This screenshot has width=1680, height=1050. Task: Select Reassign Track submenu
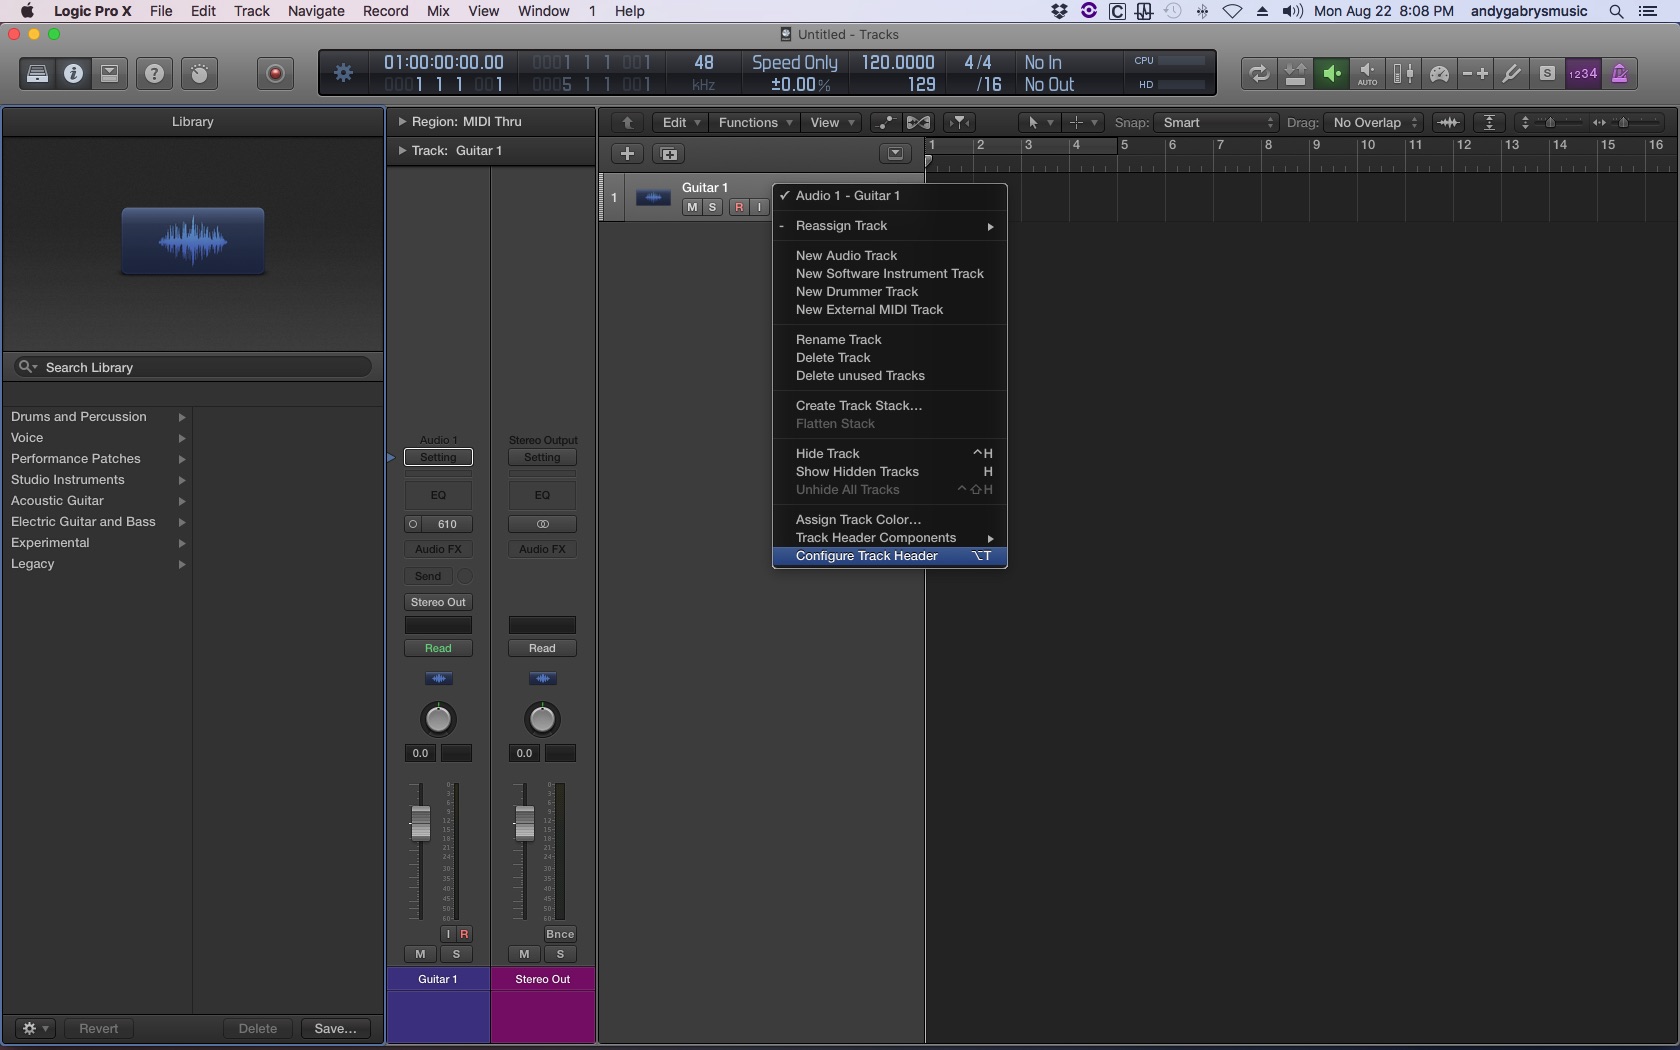pyautogui.click(x=890, y=226)
